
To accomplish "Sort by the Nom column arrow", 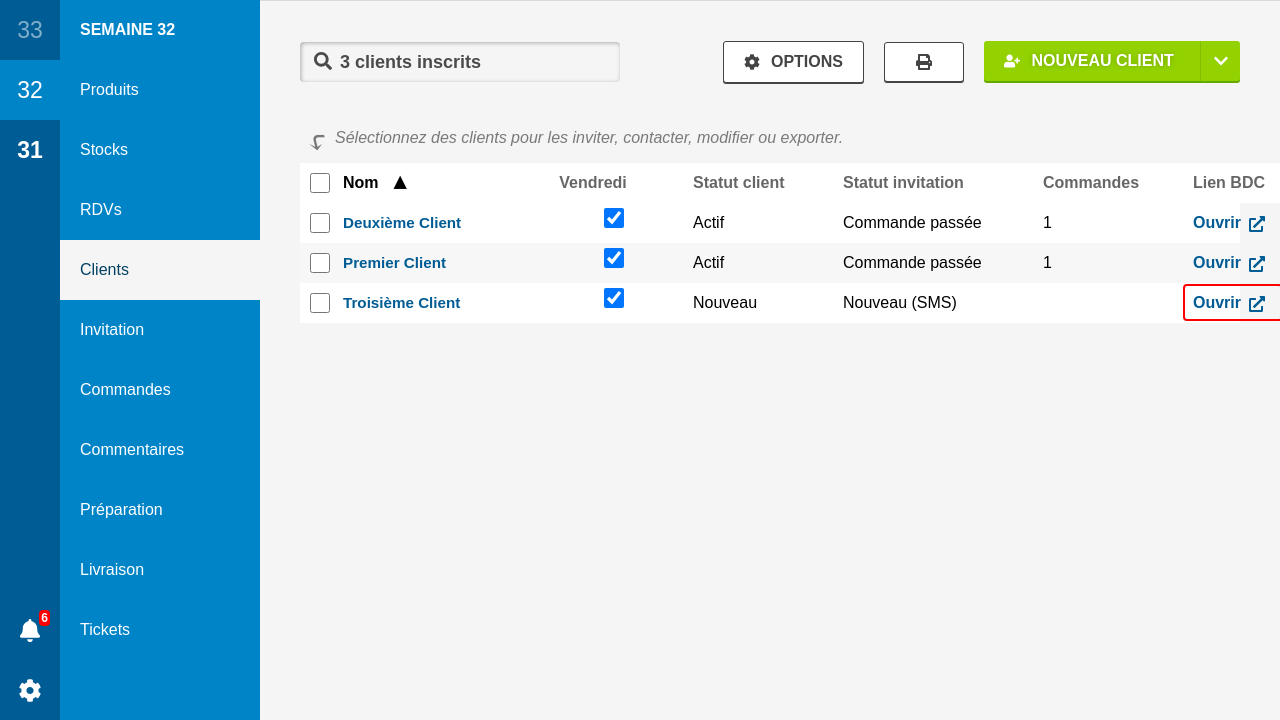I will 400,183.
